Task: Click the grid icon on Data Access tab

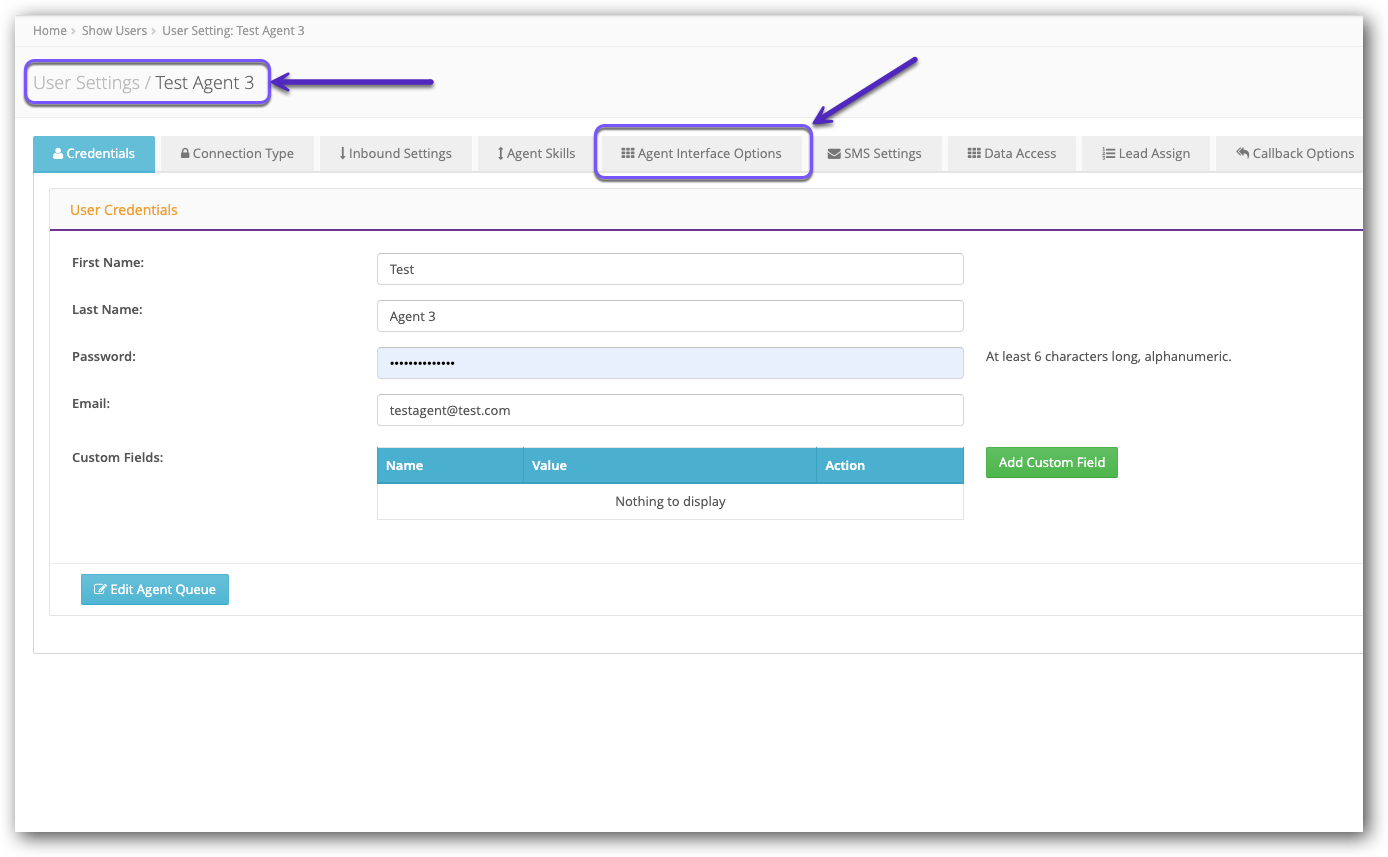Action: tap(972, 153)
